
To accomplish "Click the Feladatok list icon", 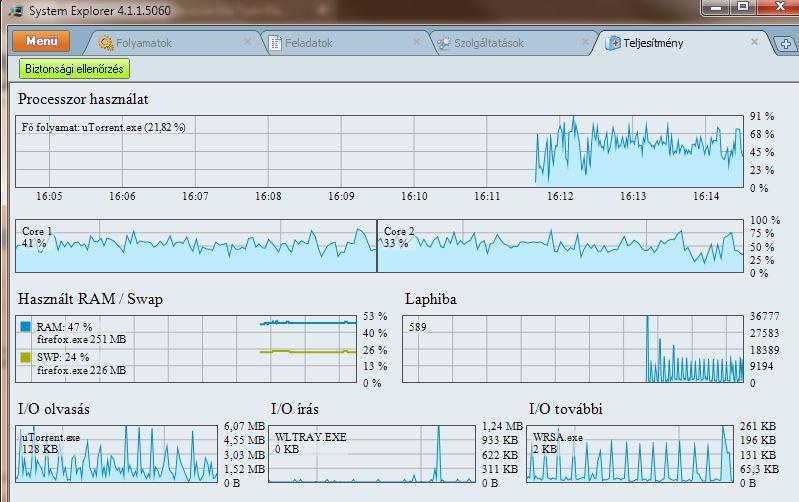I will pos(275,43).
